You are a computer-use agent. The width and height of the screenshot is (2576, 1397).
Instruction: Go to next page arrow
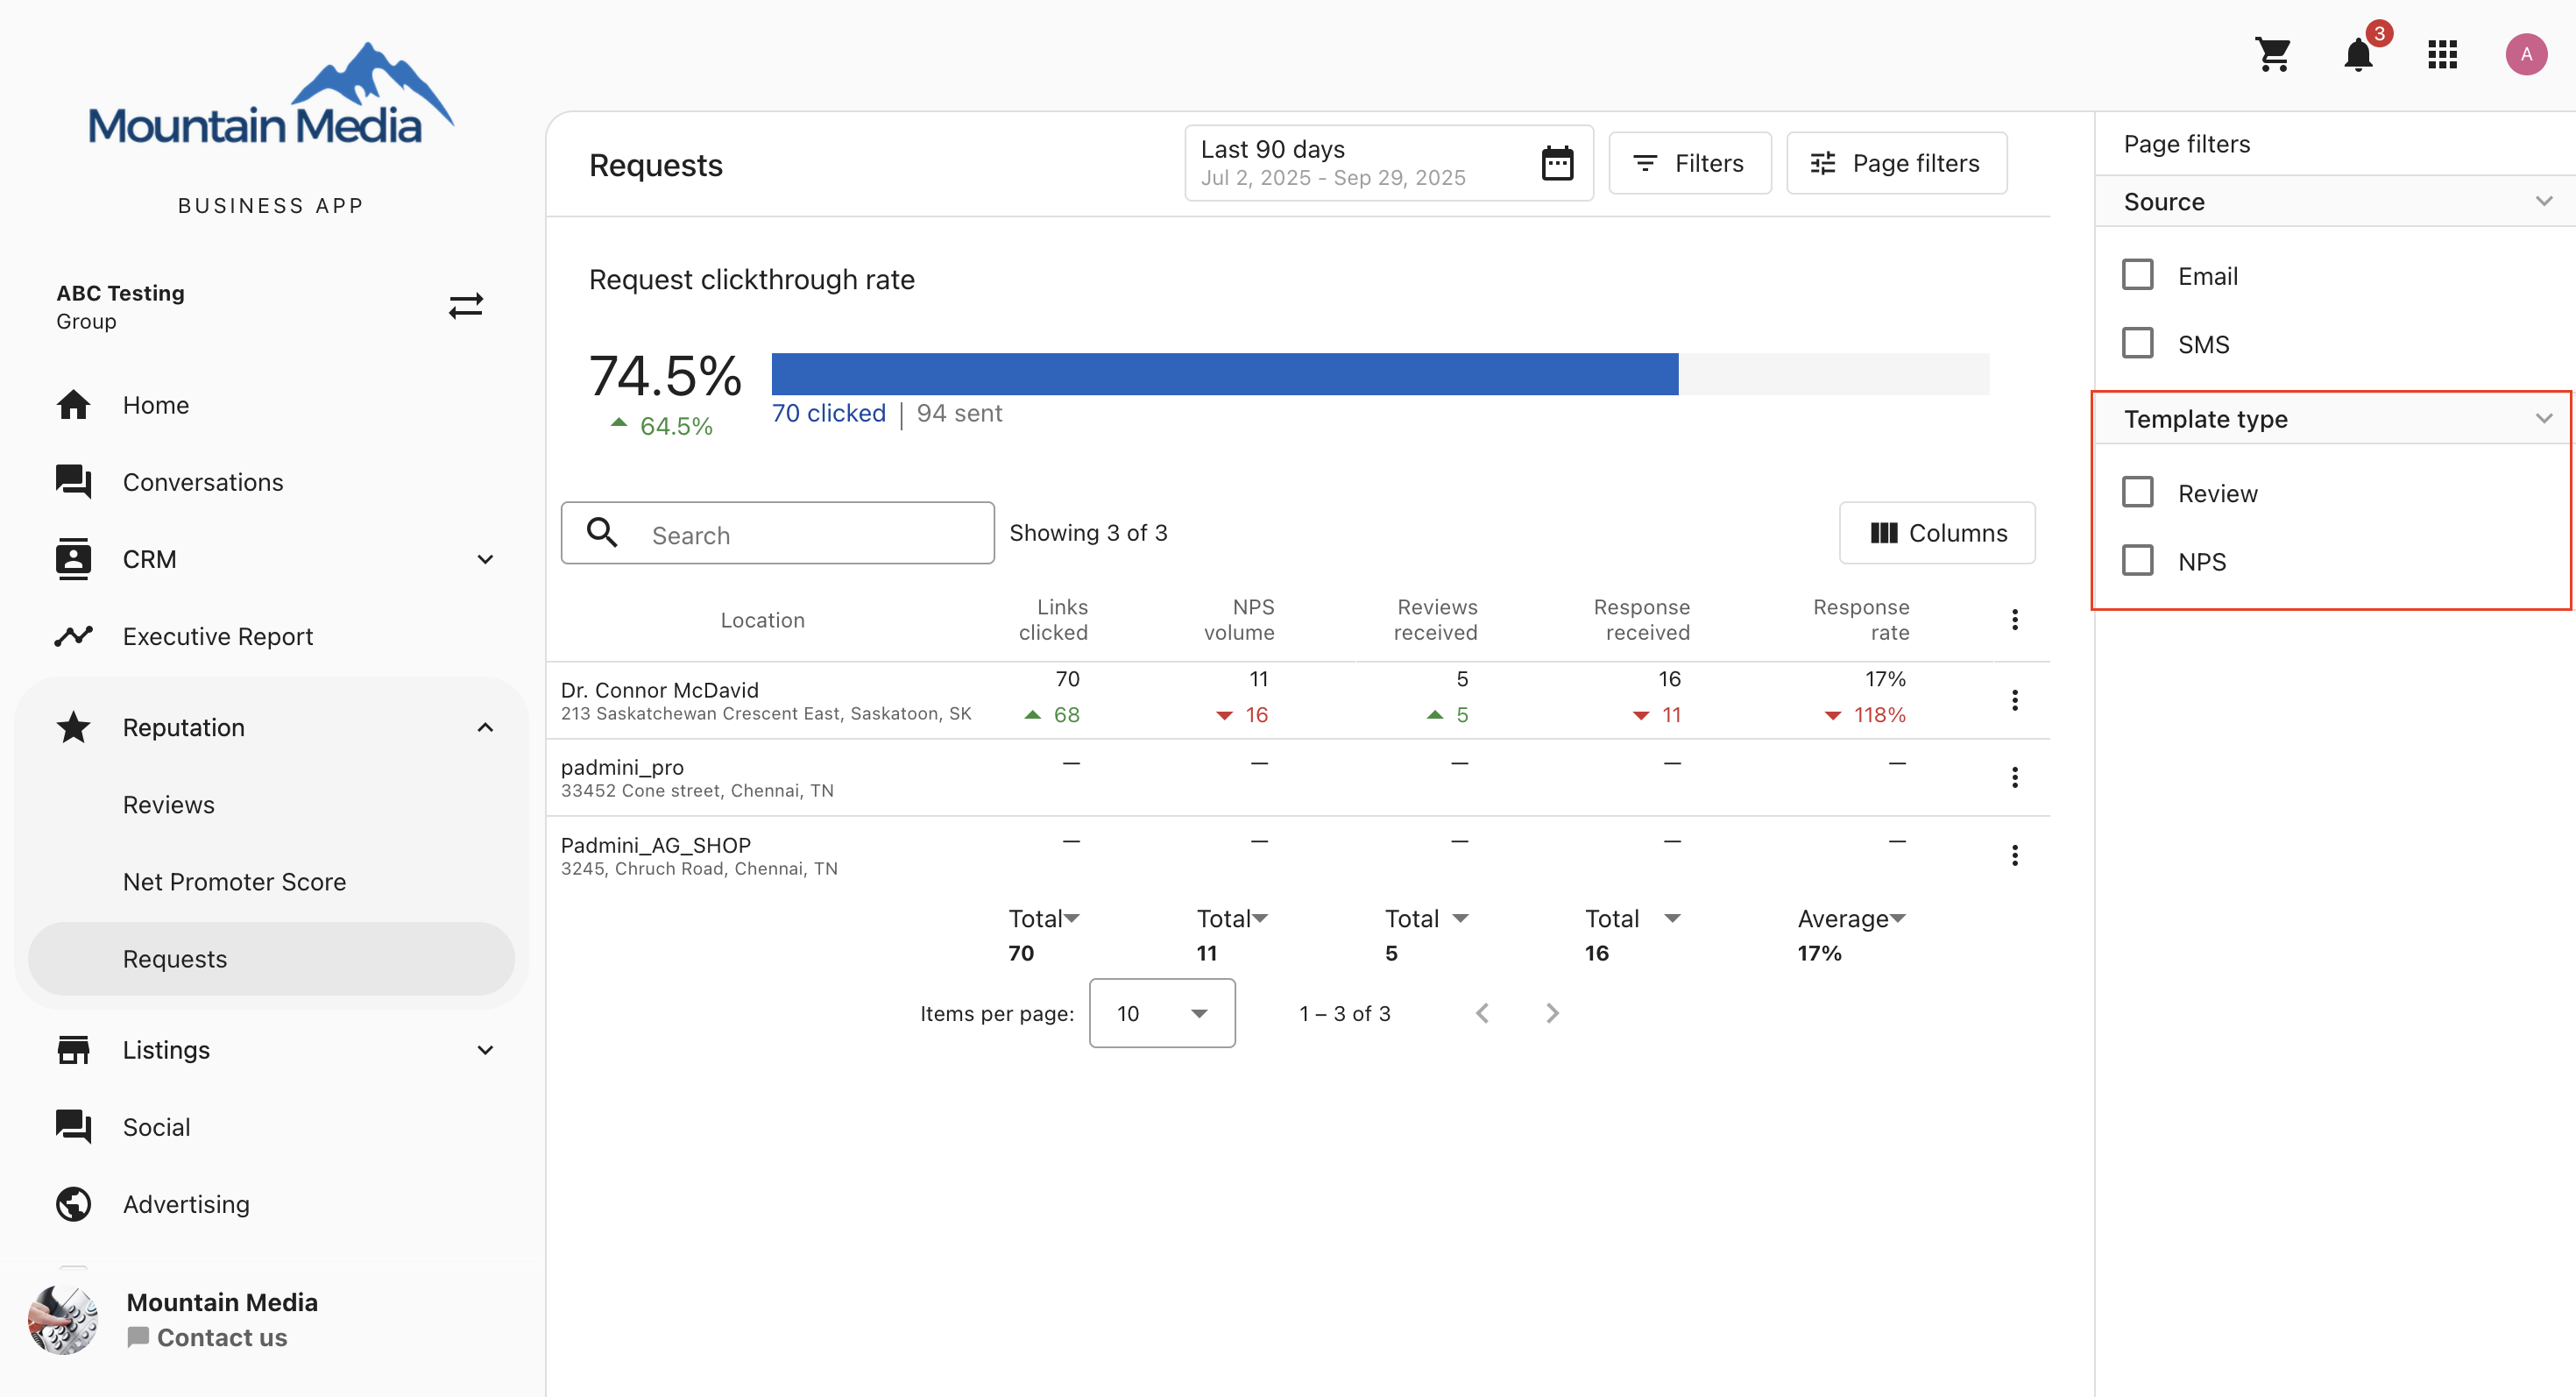coord(1552,1013)
